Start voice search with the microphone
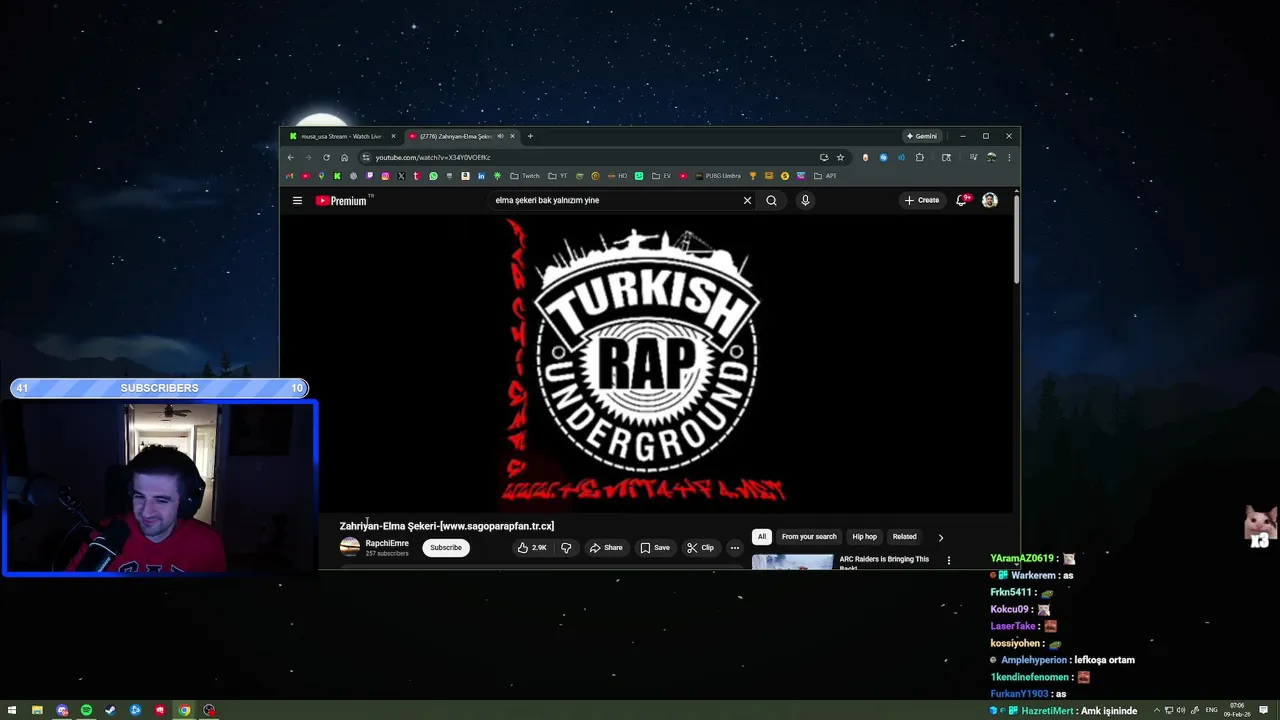1280x720 pixels. coord(805,201)
